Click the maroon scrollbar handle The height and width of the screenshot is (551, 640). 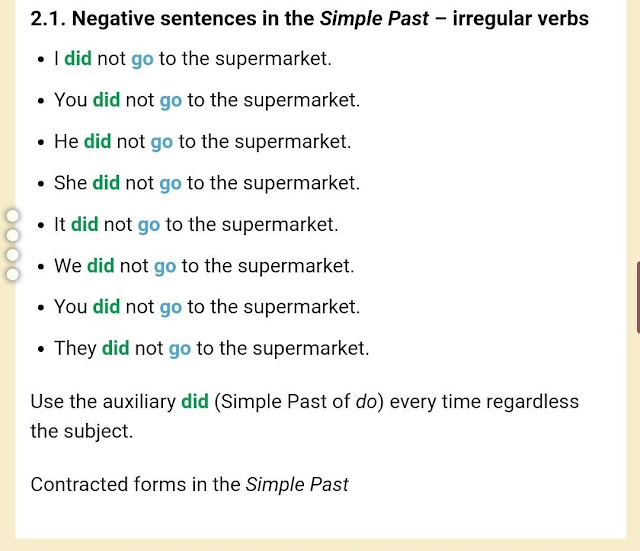point(637,295)
